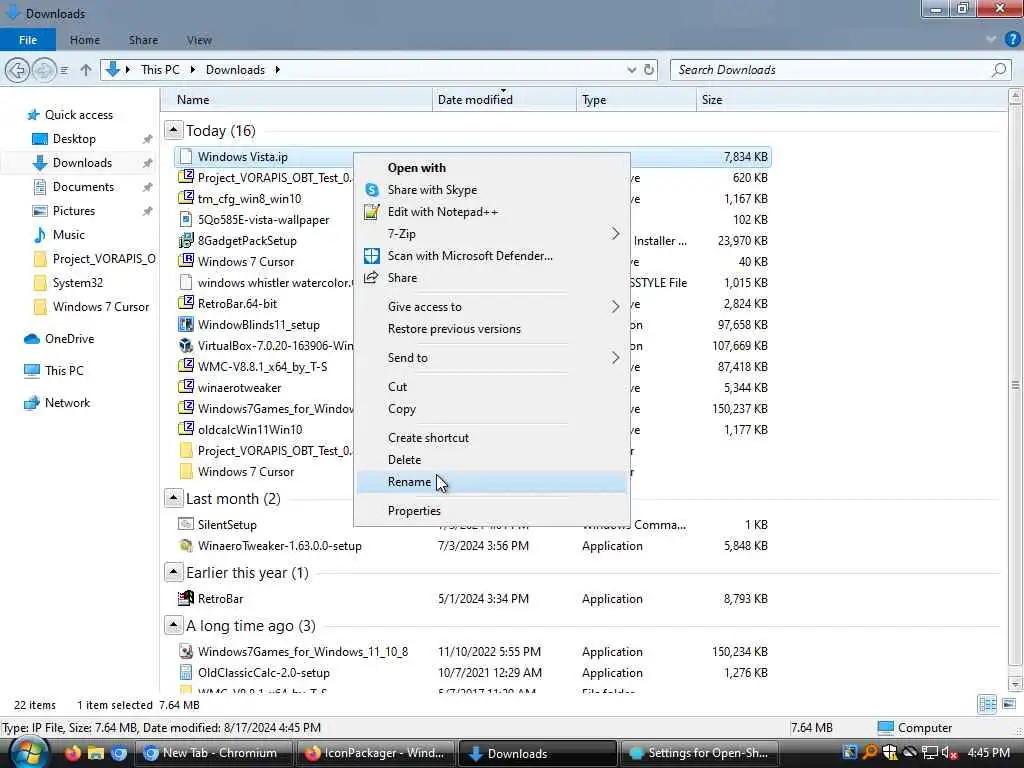1024x768 pixels.
Task: Open Documents in navigation pane
Action: click(83, 187)
